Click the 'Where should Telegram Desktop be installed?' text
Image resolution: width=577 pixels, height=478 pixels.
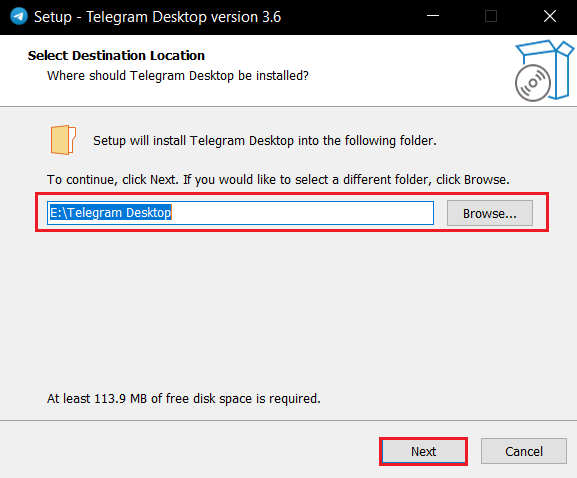(178, 76)
